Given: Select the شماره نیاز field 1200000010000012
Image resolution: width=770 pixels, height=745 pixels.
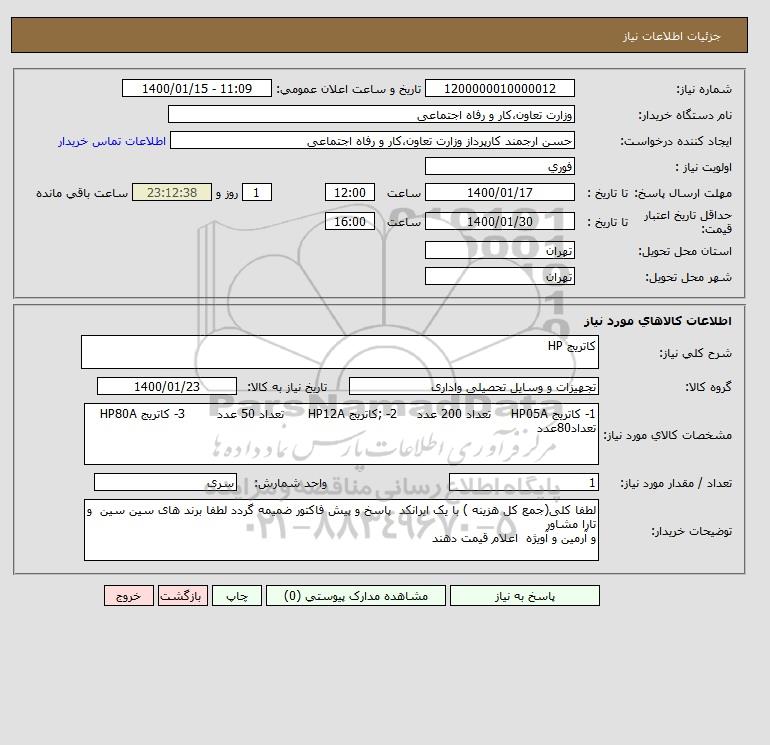Looking at the screenshot, I should click(x=499, y=88).
